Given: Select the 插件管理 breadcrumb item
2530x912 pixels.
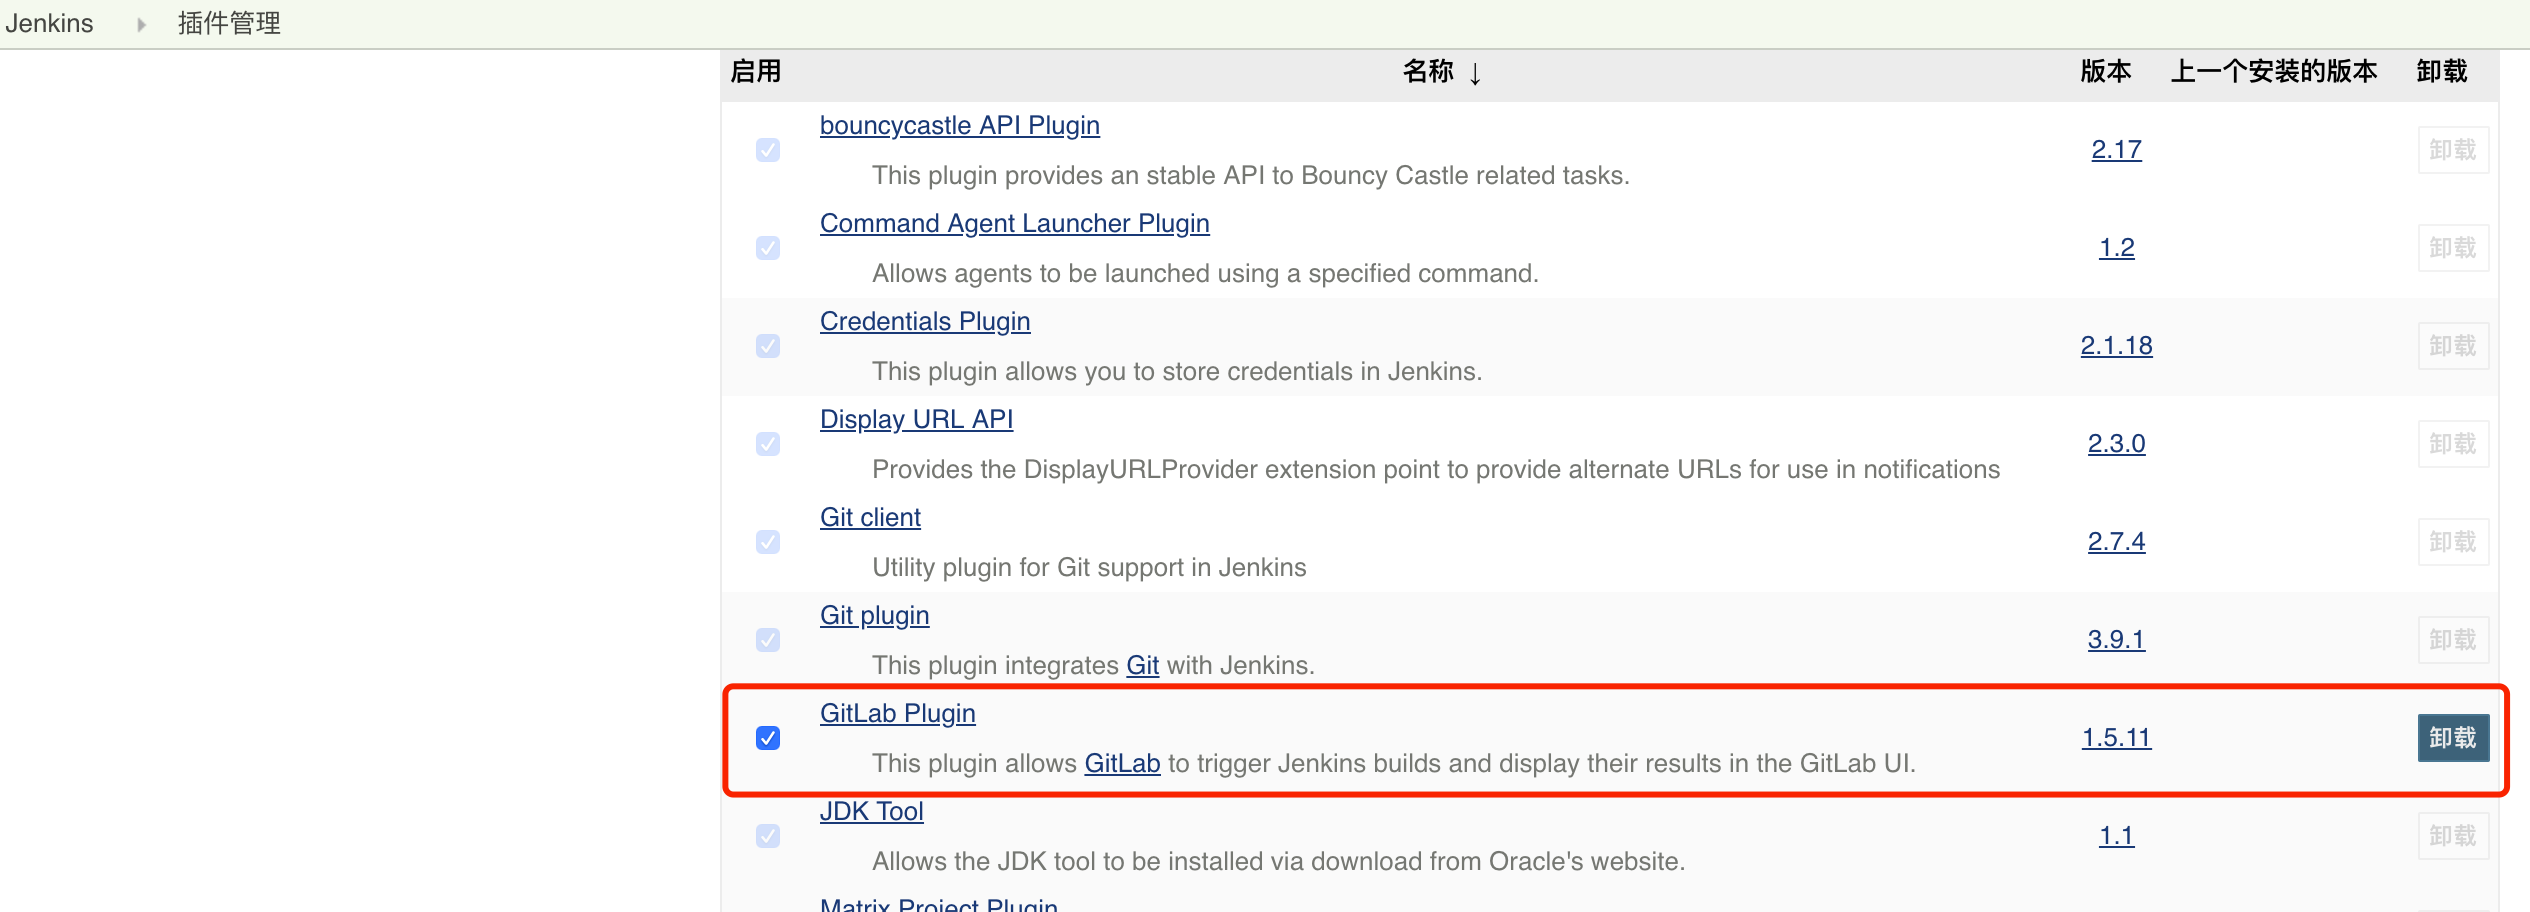Looking at the screenshot, I should click(x=229, y=23).
